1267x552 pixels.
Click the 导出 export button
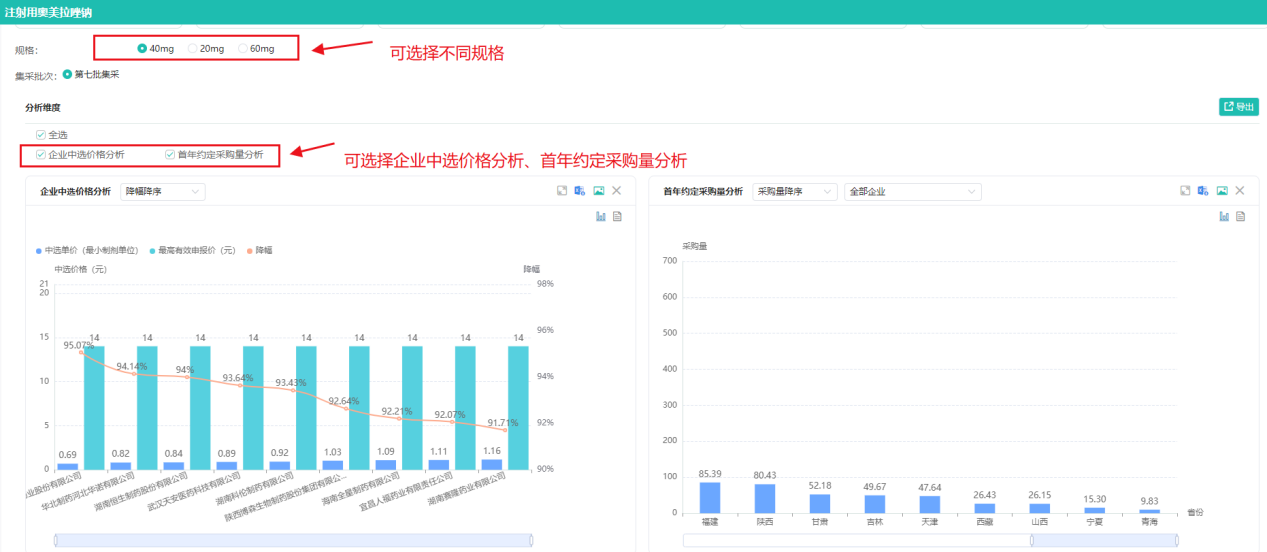[x=1238, y=107]
